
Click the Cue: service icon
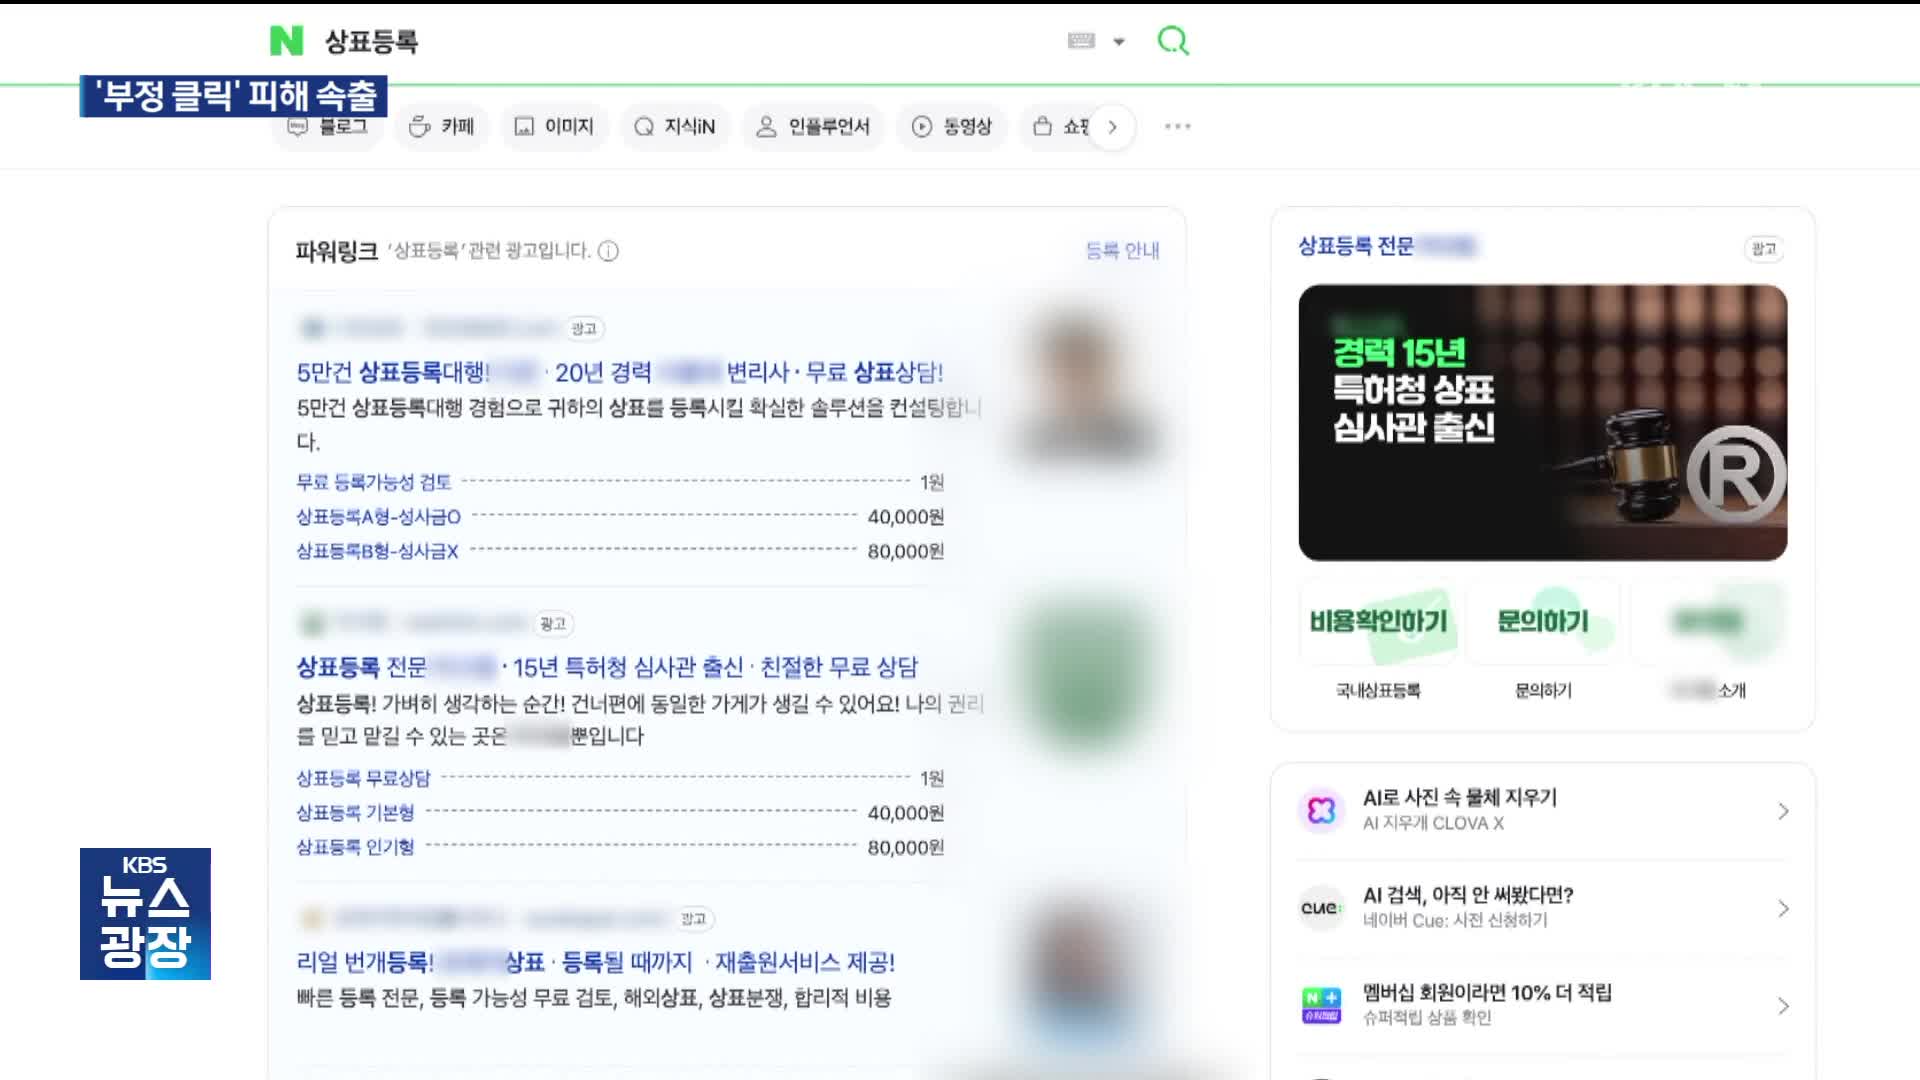pos(1321,908)
